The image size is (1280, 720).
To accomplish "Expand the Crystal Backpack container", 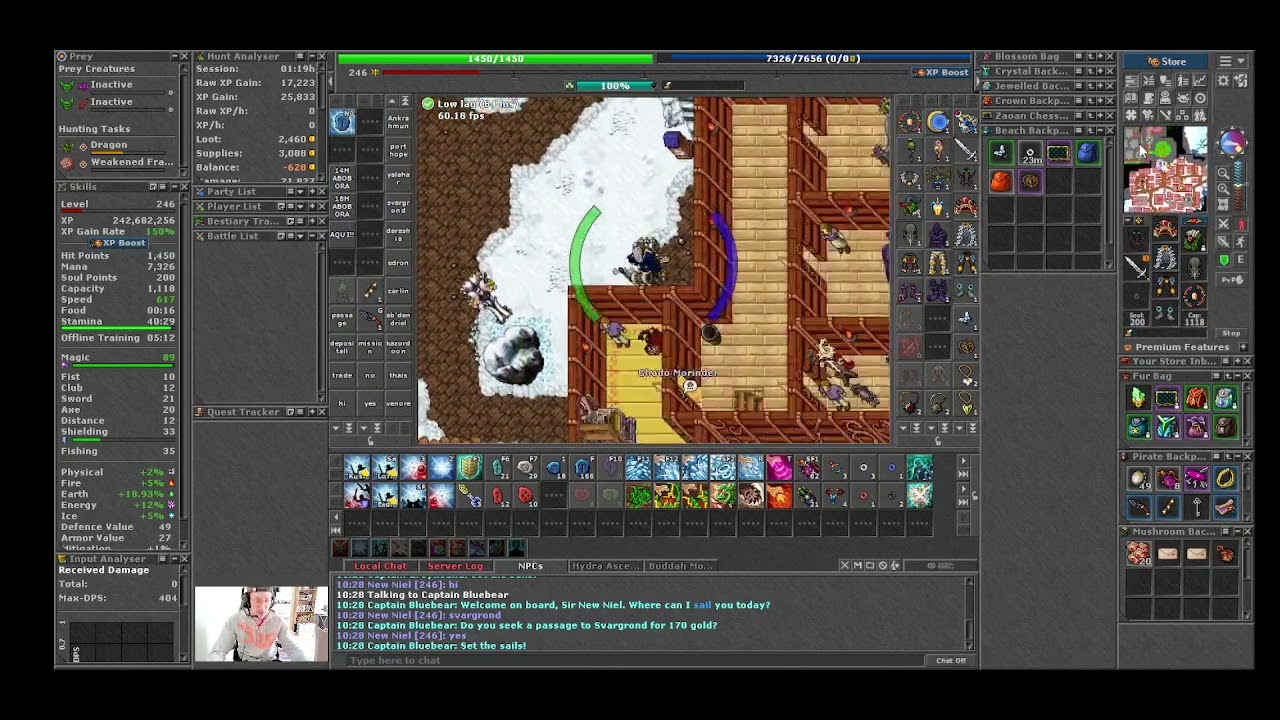I will [x=1100, y=71].
